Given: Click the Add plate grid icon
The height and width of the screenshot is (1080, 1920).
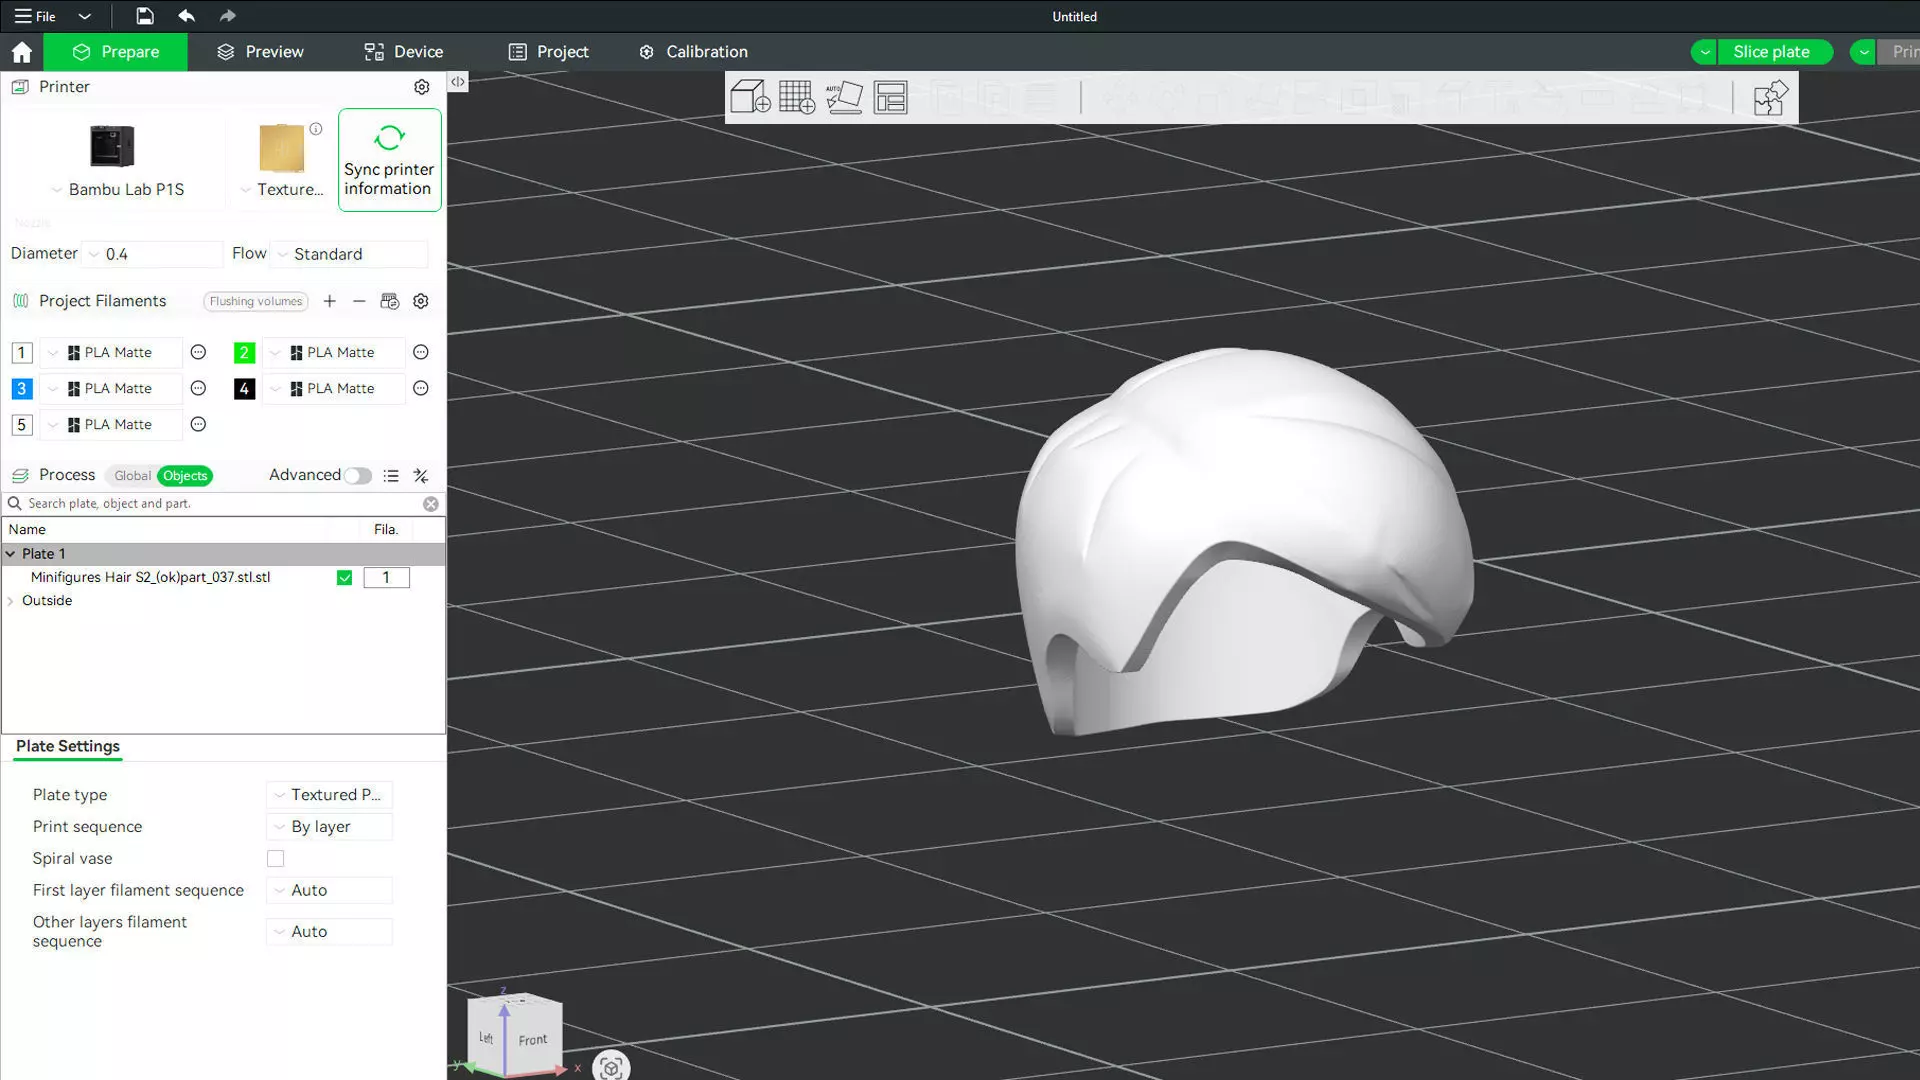Looking at the screenshot, I should click(796, 97).
